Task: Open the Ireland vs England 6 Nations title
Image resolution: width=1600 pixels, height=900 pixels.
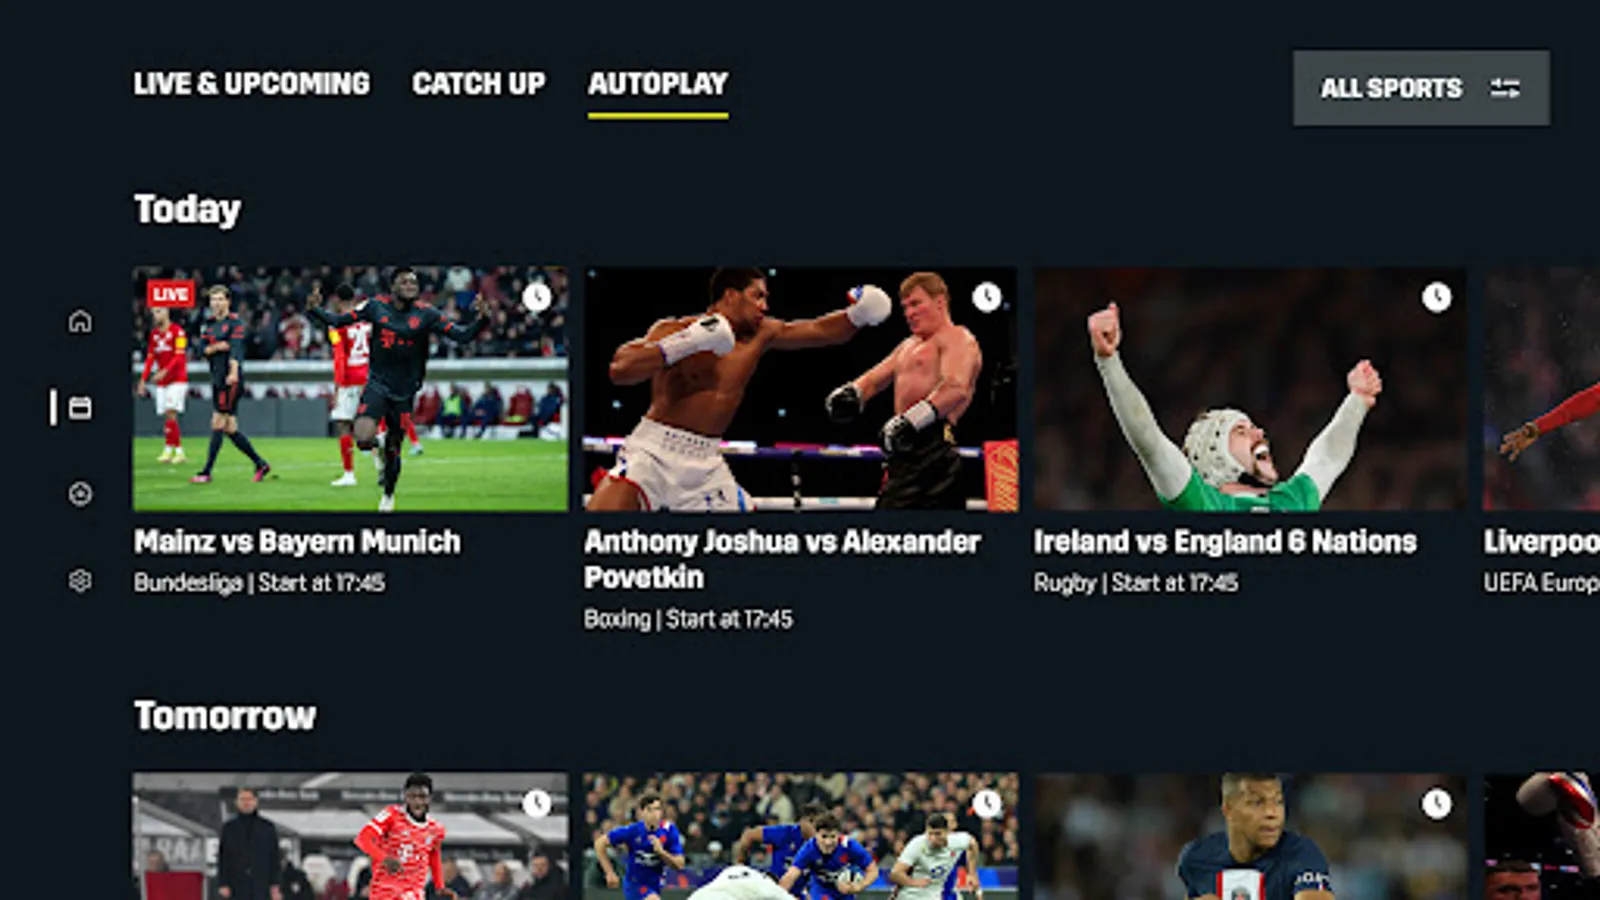Action: click(x=1225, y=542)
